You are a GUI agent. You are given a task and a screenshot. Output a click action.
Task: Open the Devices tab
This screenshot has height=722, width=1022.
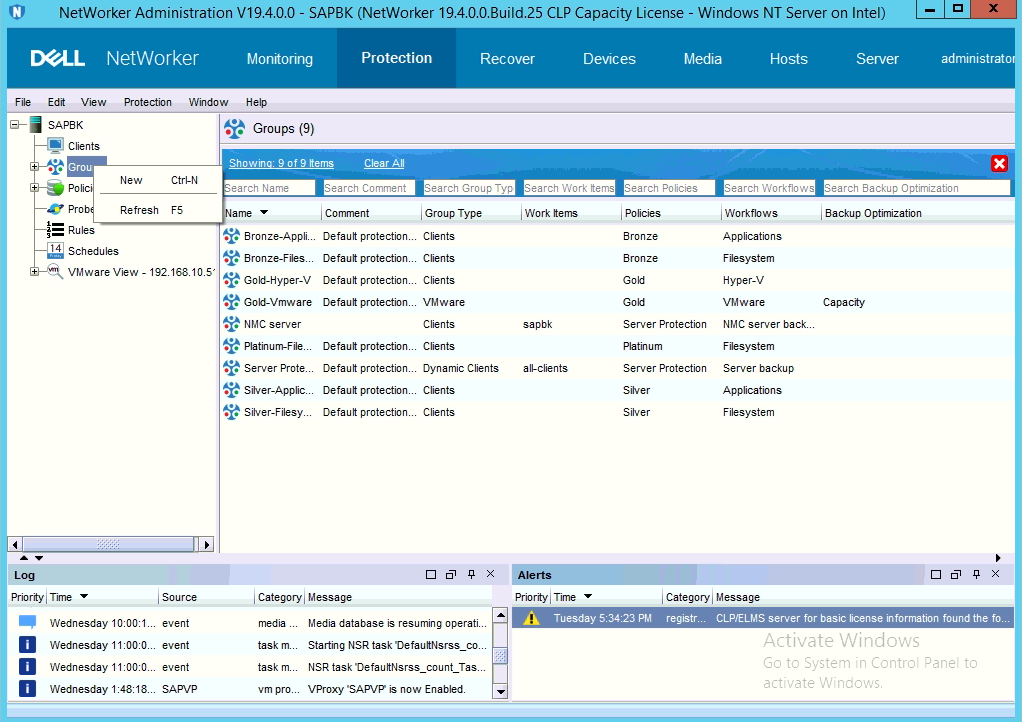(609, 59)
